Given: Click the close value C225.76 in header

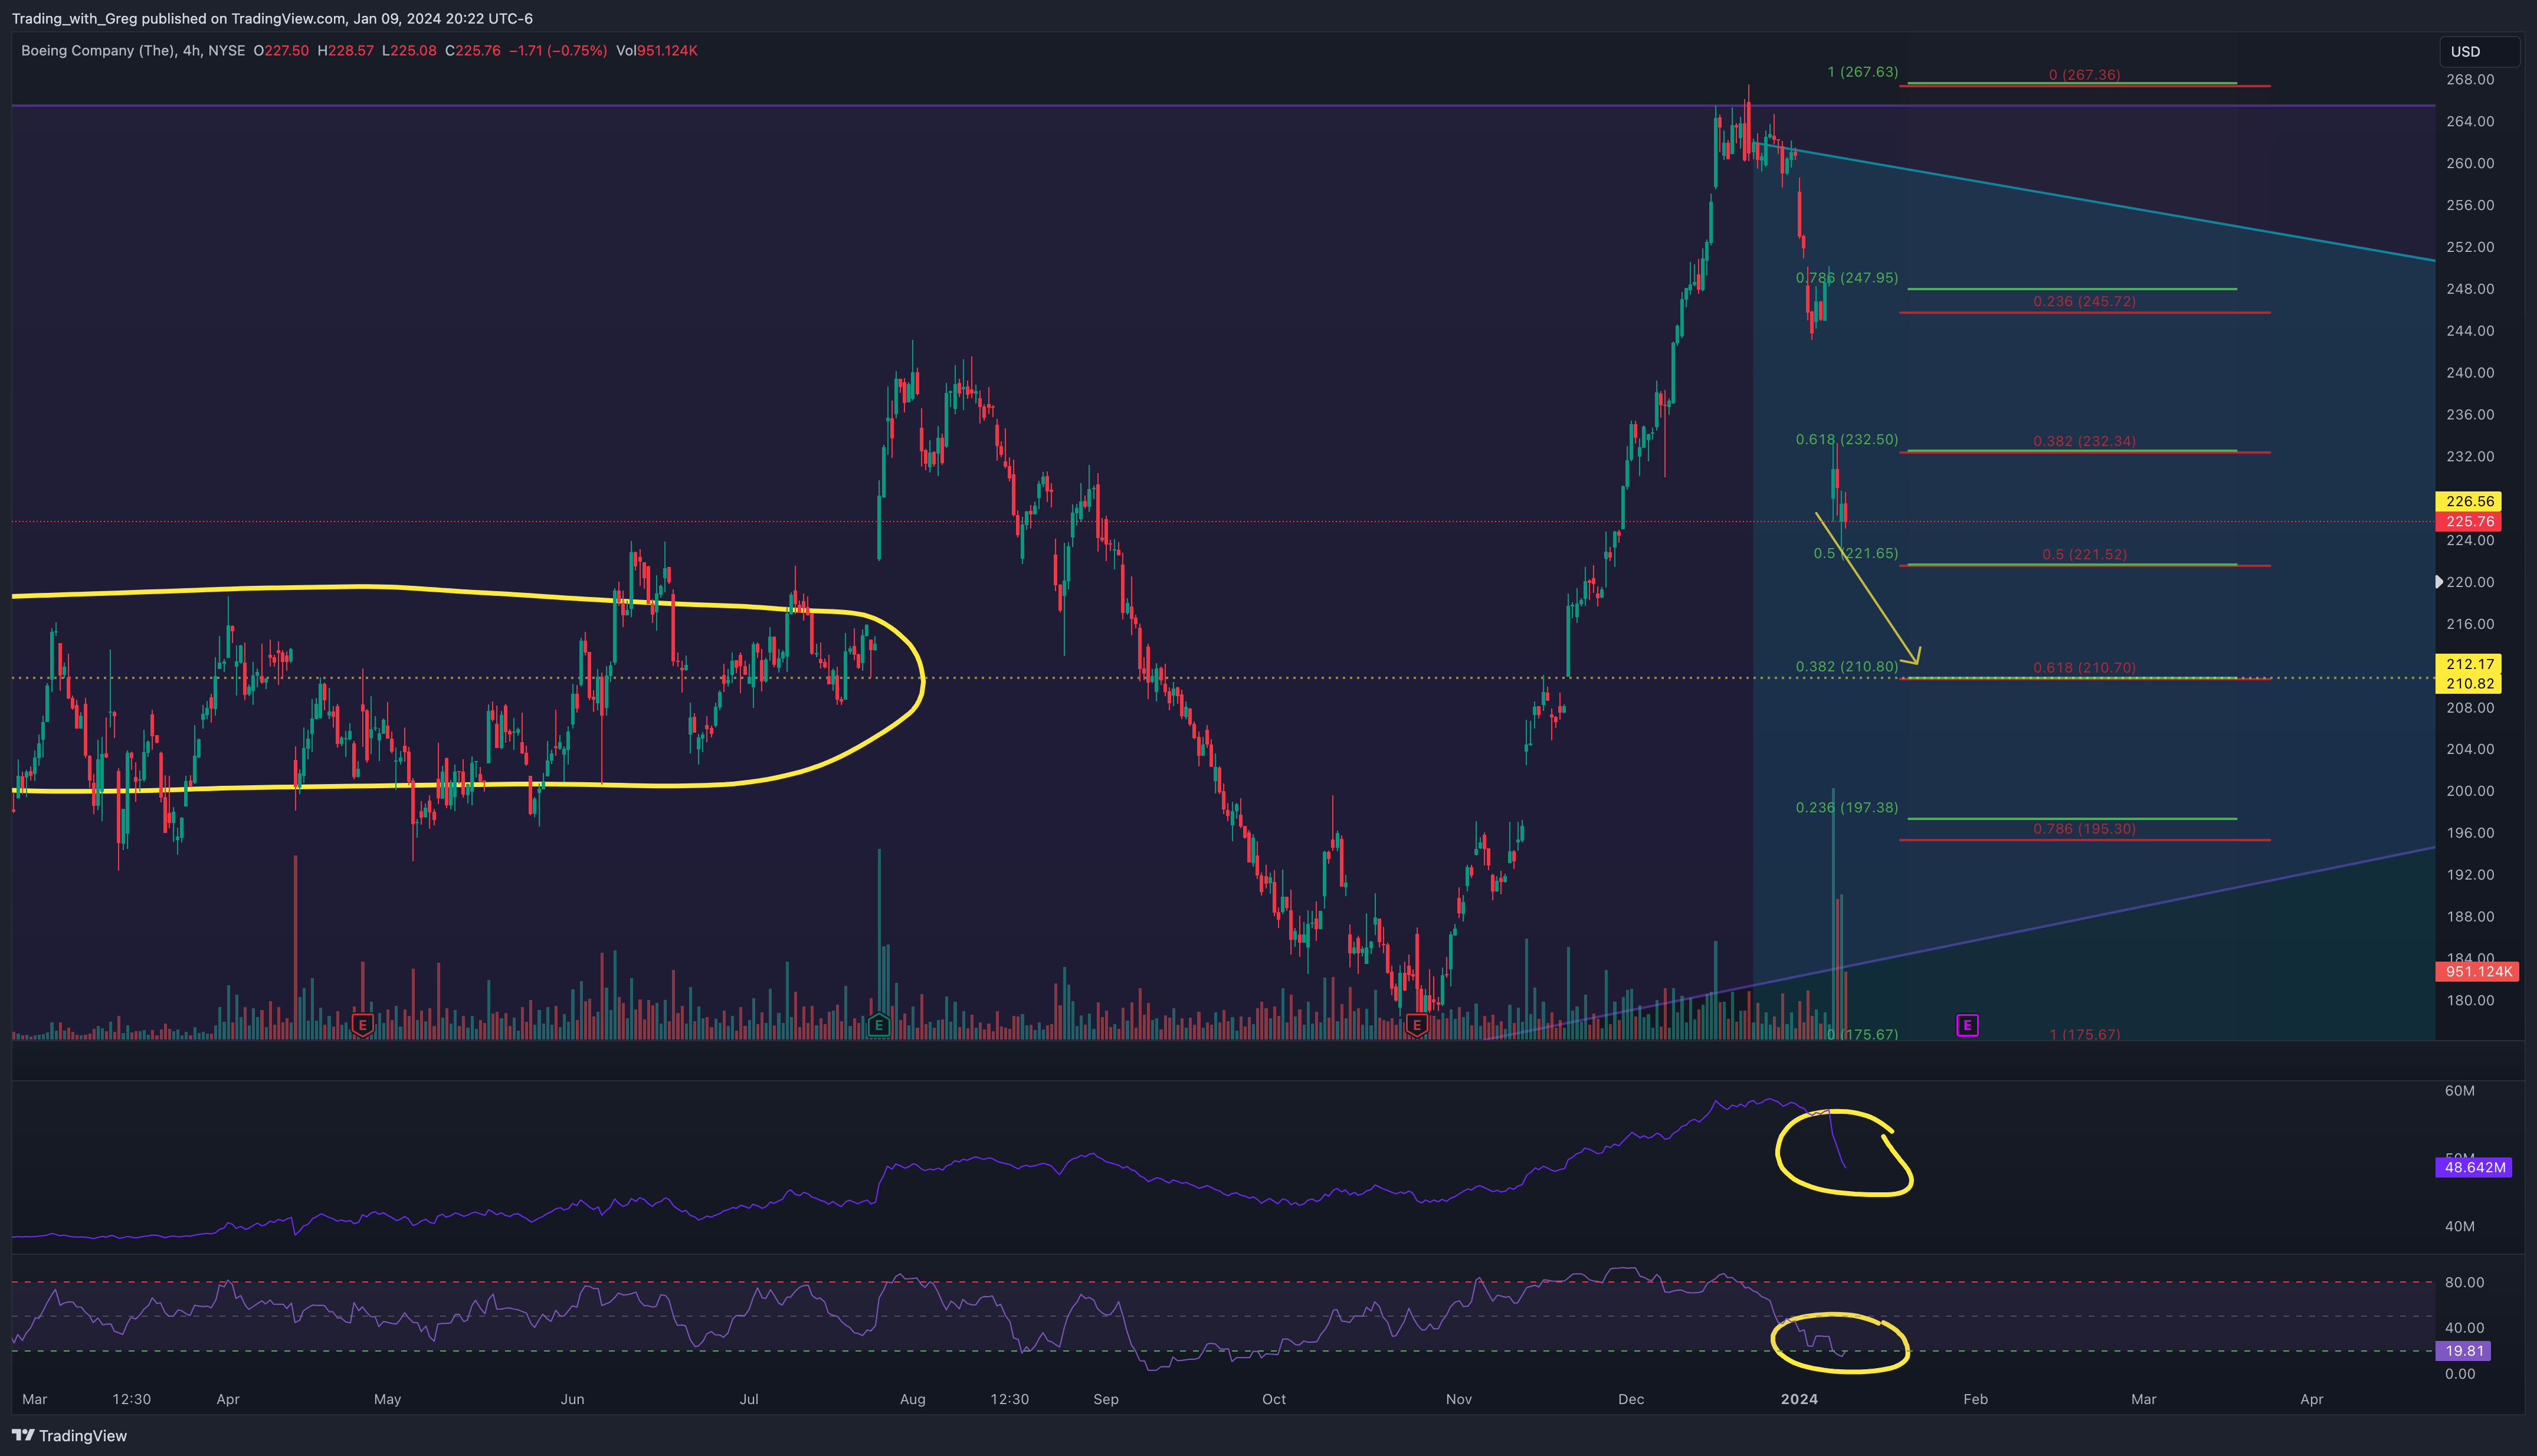Looking at the screenshot, I should [x=473, y=51].
